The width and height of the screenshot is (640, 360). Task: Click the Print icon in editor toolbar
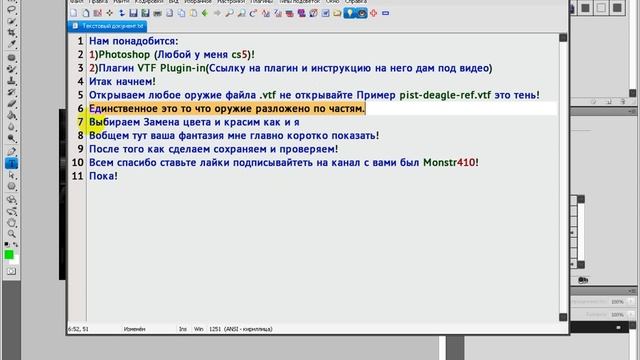(157, 13)
